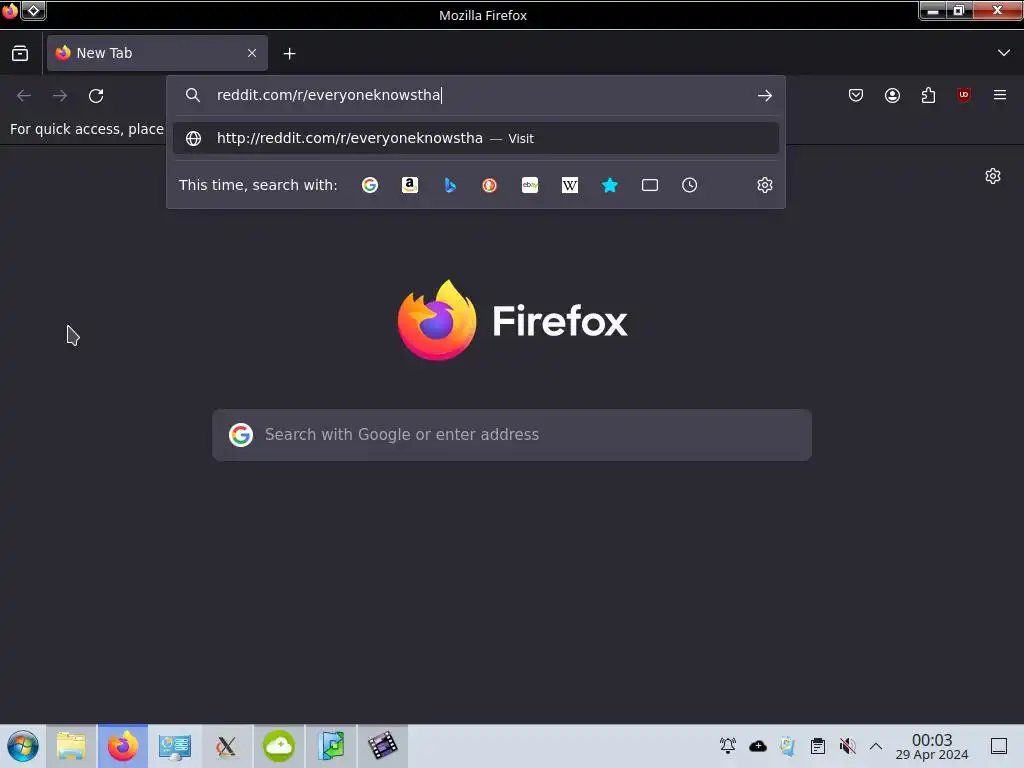Search this time with Amazon
This screenshot has height=768, width=1024.
tap(409, 185)
